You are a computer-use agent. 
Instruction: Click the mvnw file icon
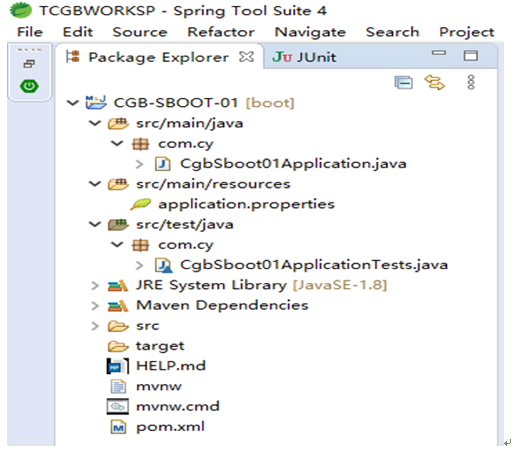tap(118, 386)
